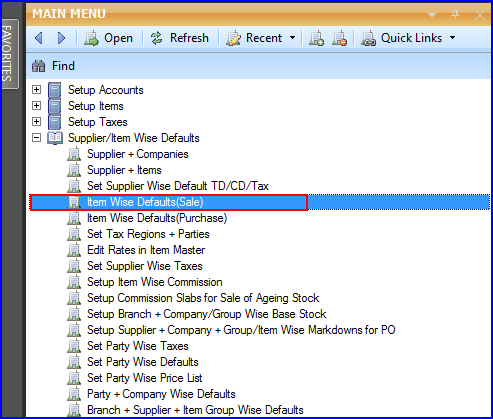Click the Refresh toolbar button
This screenshot has height=419, width=493.
tap(179, 38)
